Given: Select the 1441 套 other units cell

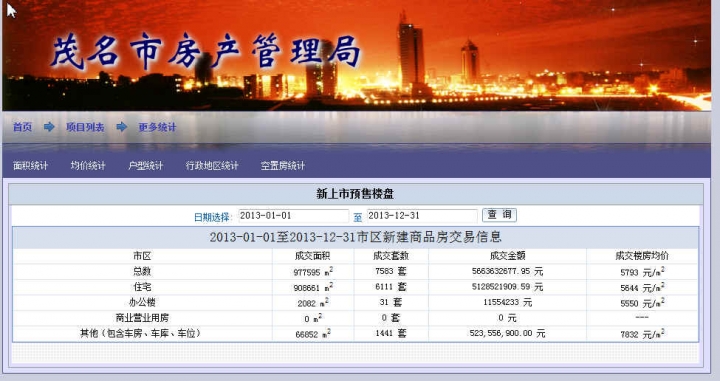Looking at the screenshot, I should click(391, 333).
